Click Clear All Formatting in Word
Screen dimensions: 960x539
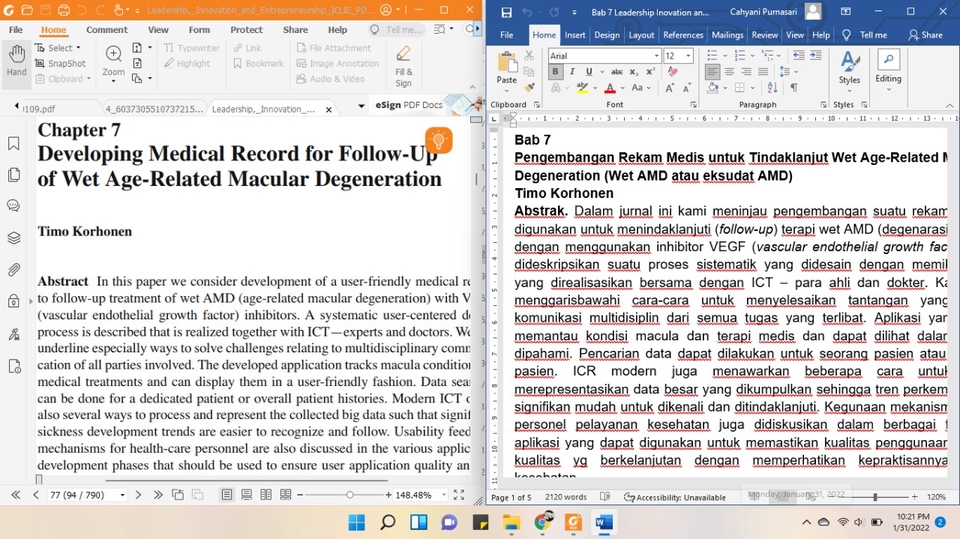pos(672,72)
